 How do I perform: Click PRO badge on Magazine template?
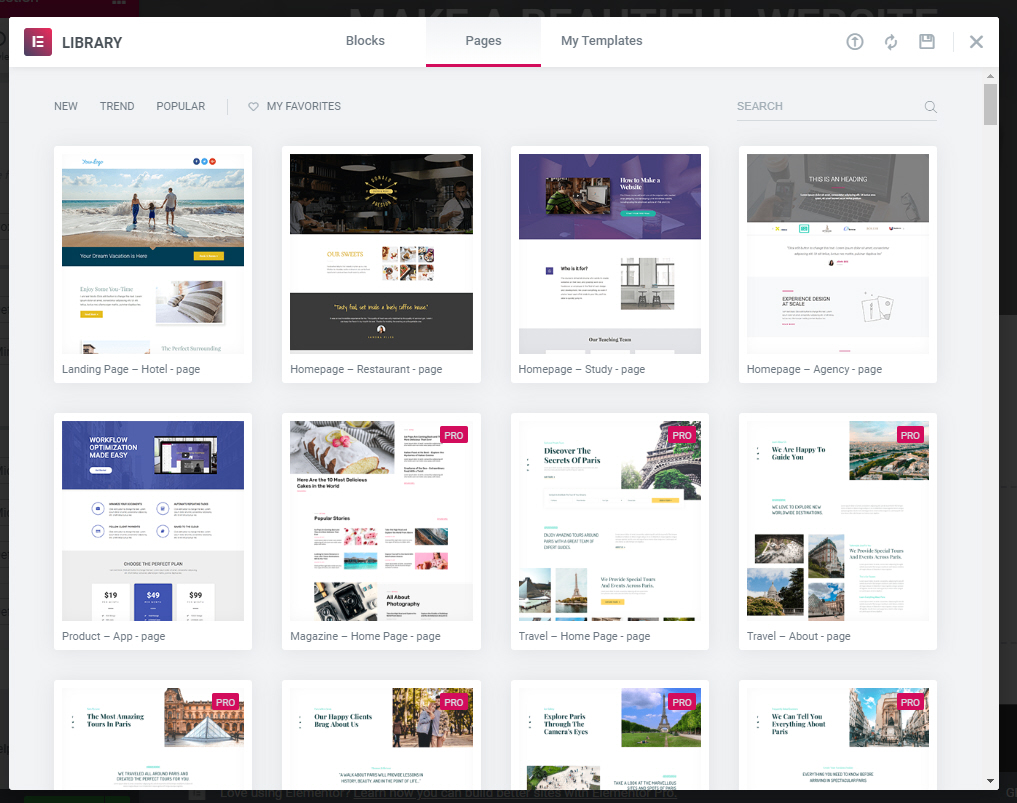pyautogui.click(x=454, y=435)
